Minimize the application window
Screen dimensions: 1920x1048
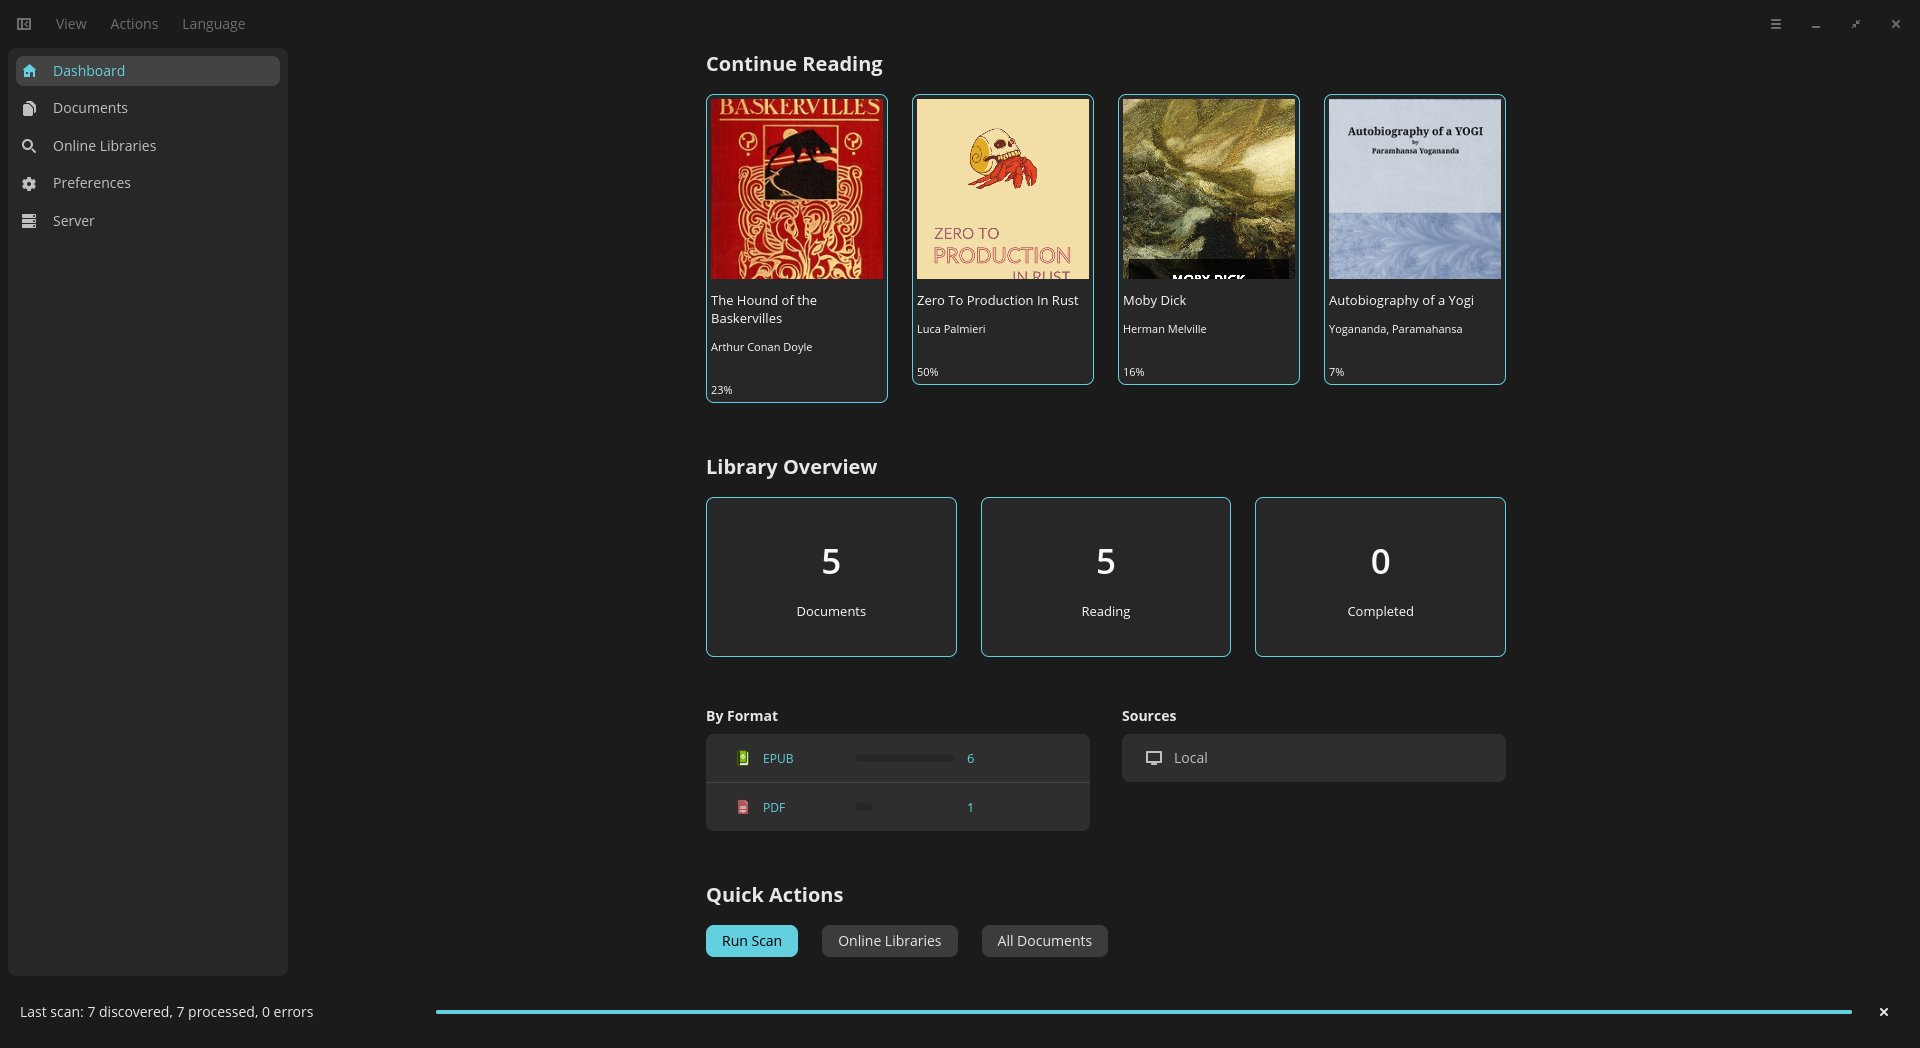point(1816,24)
